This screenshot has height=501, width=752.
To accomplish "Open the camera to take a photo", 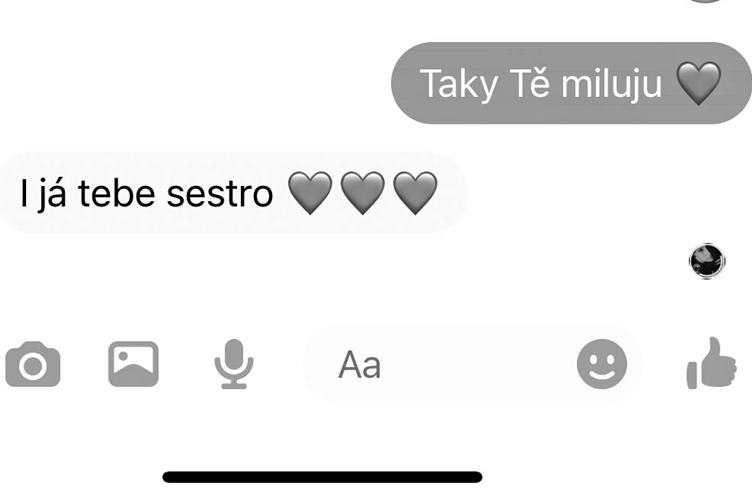I will (x=33, y=364).
